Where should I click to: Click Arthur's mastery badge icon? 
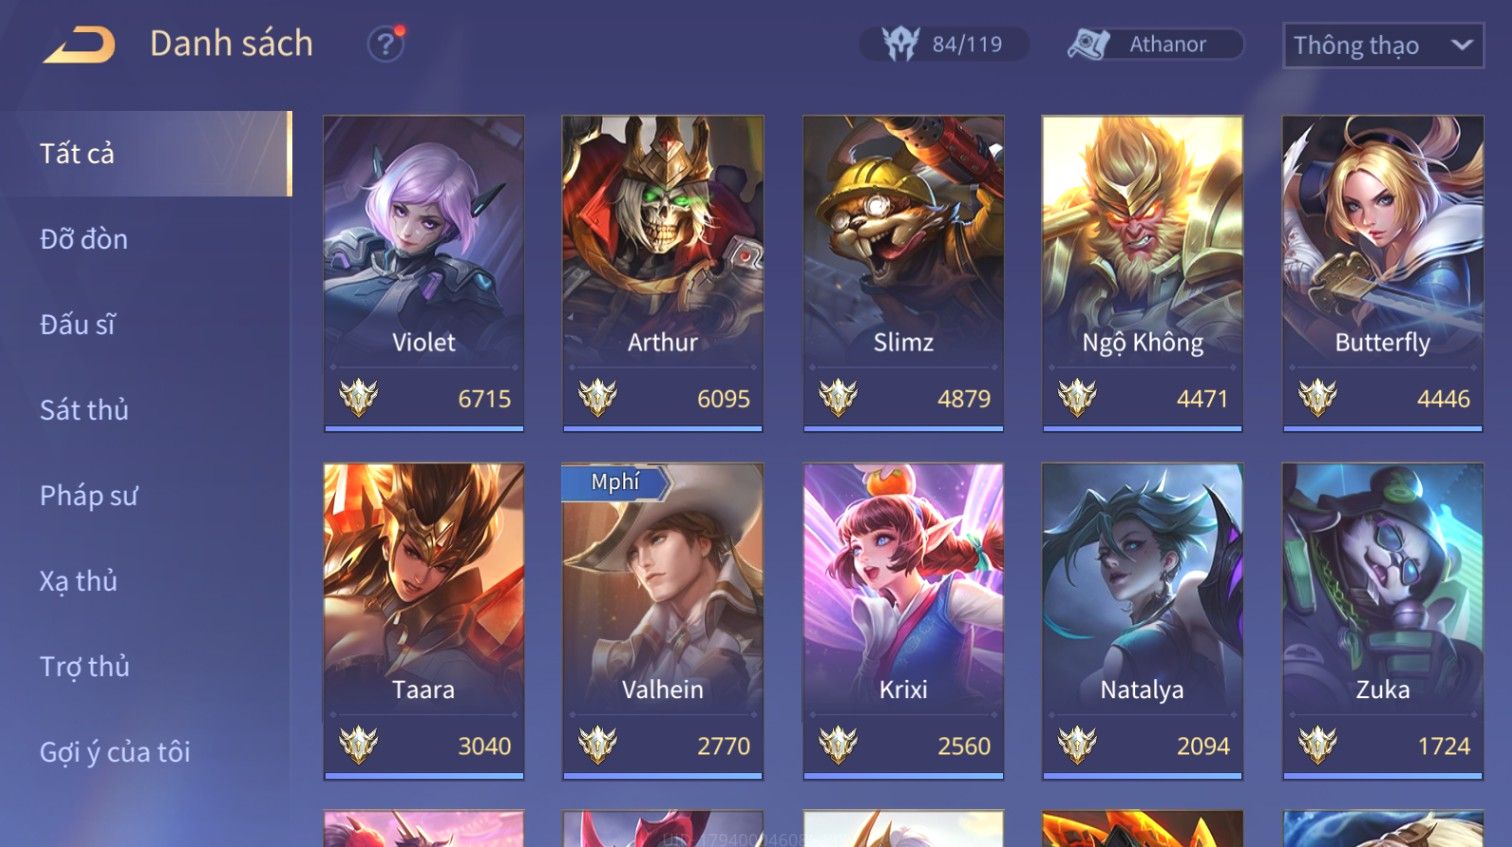pyautogui.click(x=597, y=398)
